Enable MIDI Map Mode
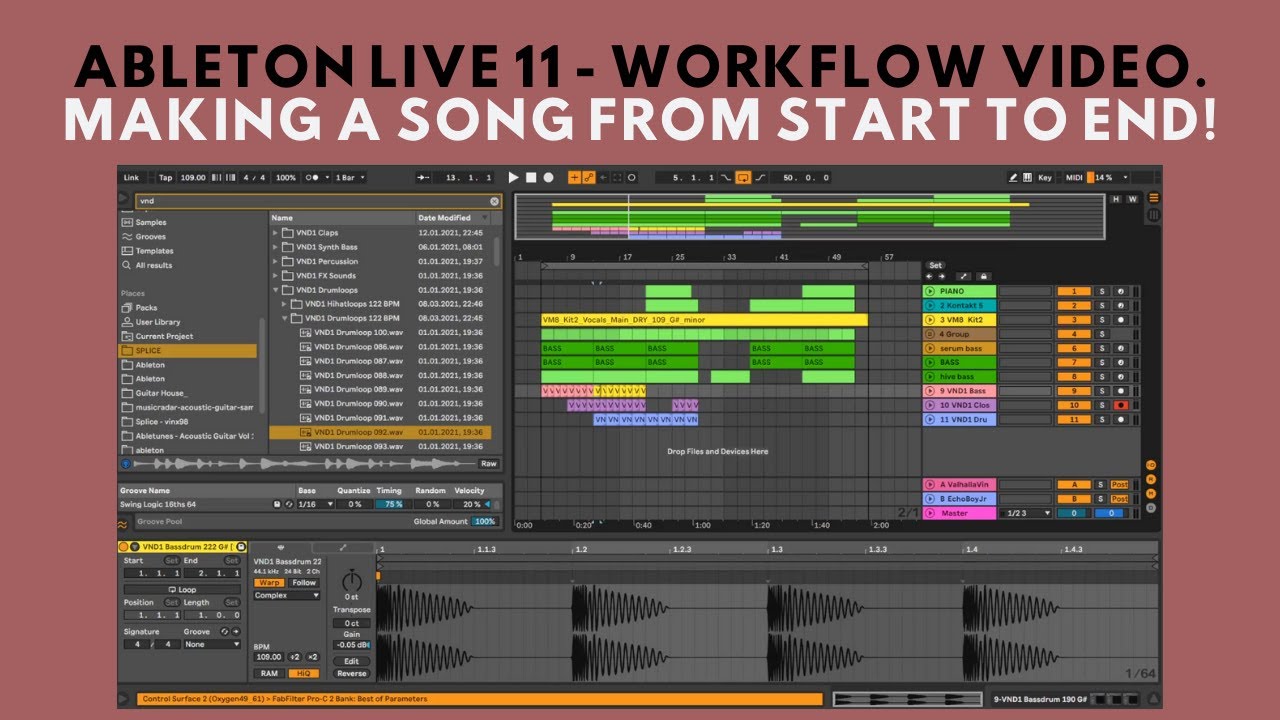 [1075, 177]
